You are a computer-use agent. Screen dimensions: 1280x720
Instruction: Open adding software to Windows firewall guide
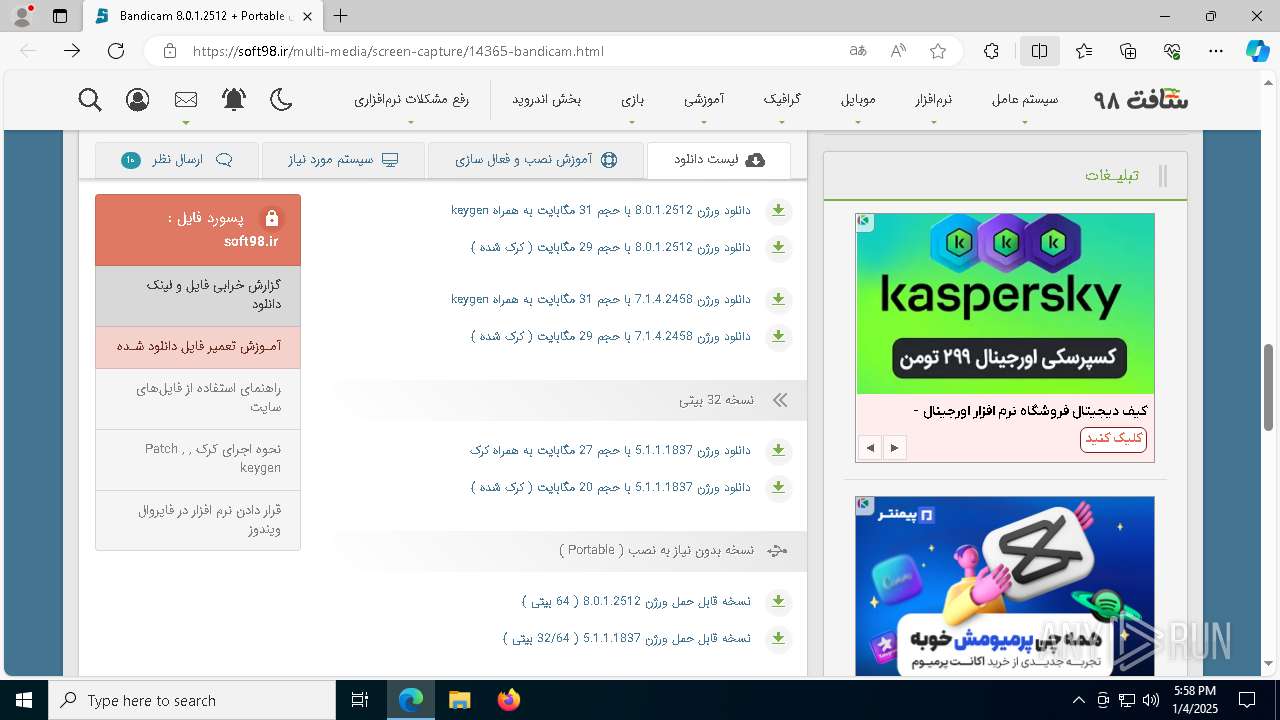point(198,520)
